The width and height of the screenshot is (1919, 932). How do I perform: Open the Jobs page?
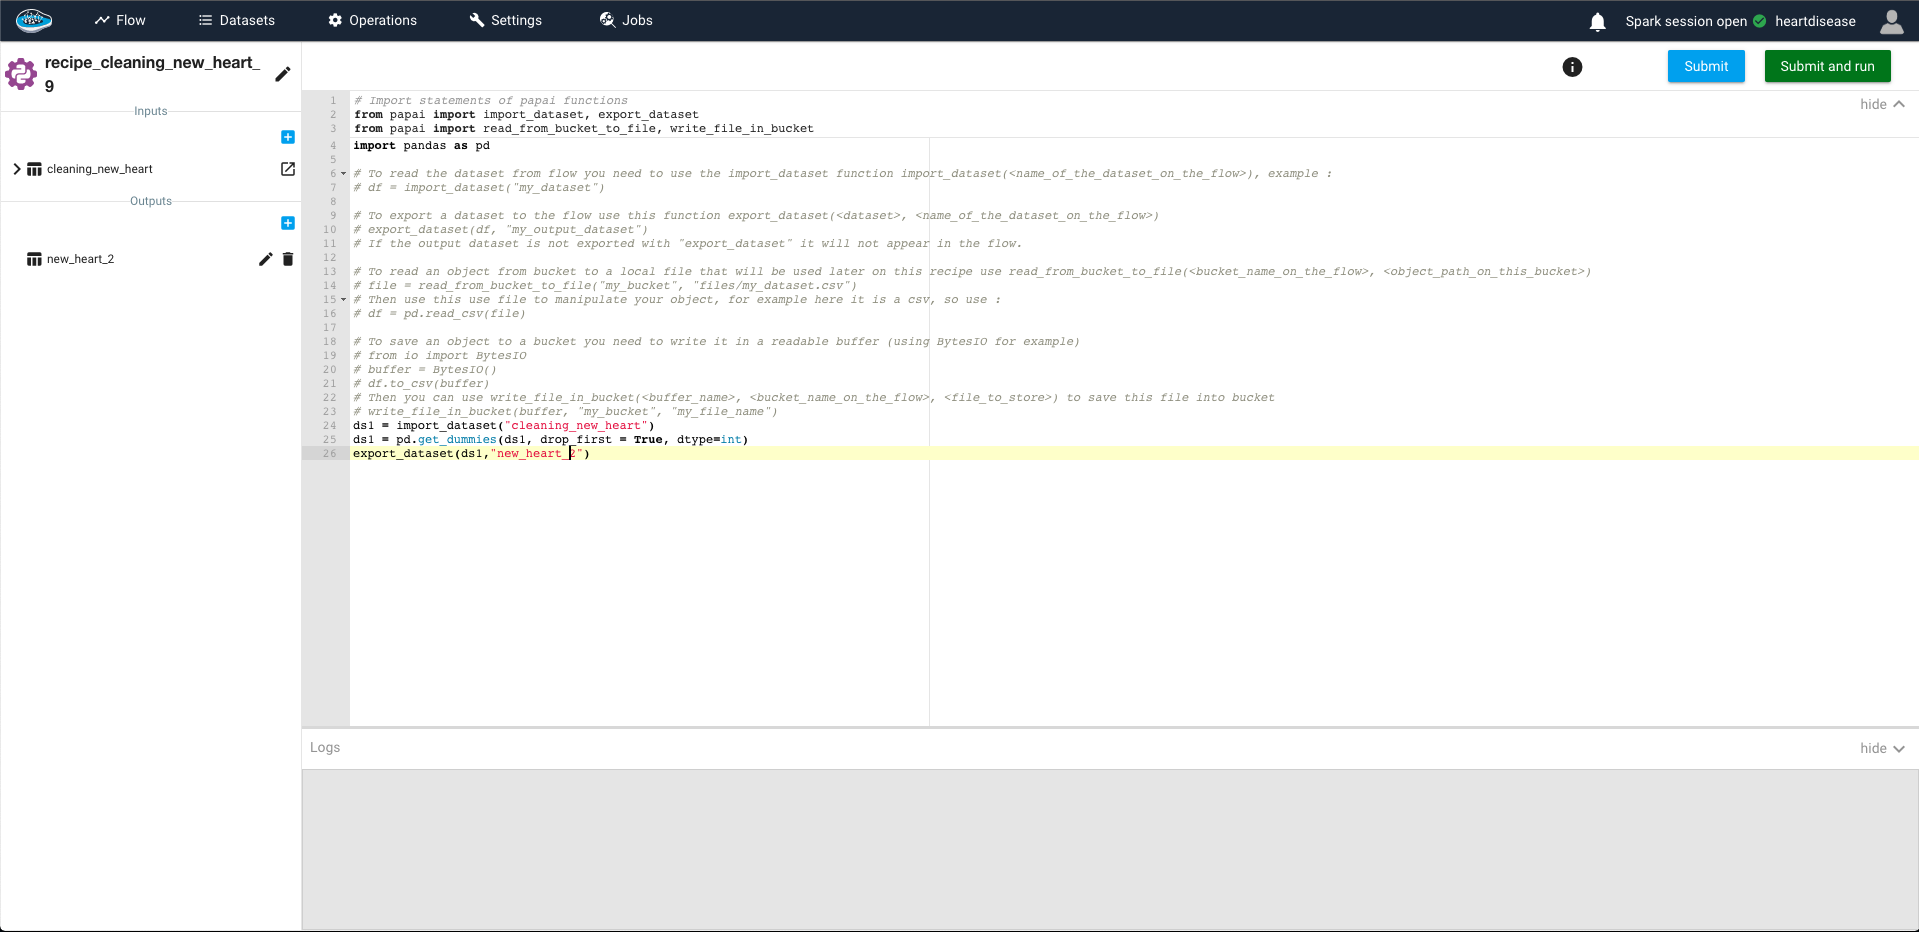click(626, 20)
